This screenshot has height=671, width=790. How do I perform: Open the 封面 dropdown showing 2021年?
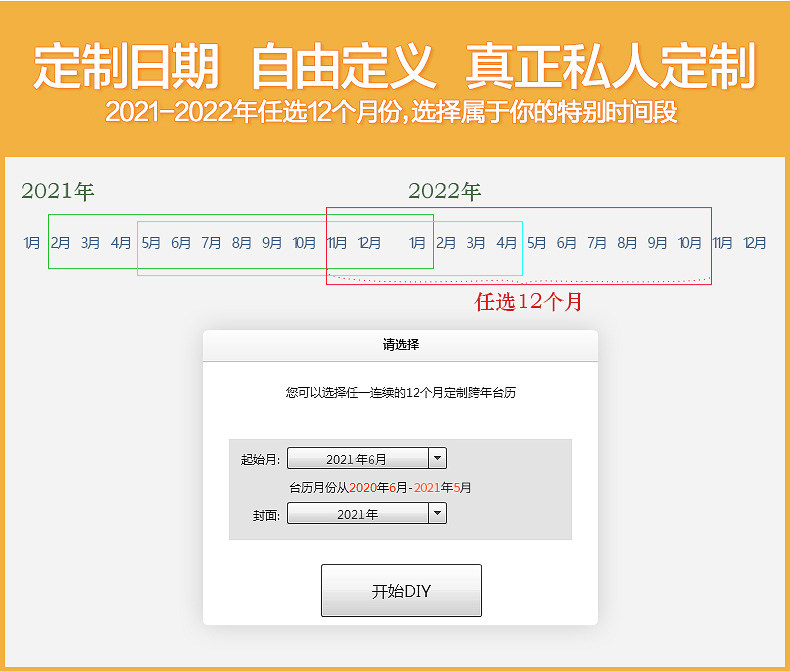(x=366, y=514)
